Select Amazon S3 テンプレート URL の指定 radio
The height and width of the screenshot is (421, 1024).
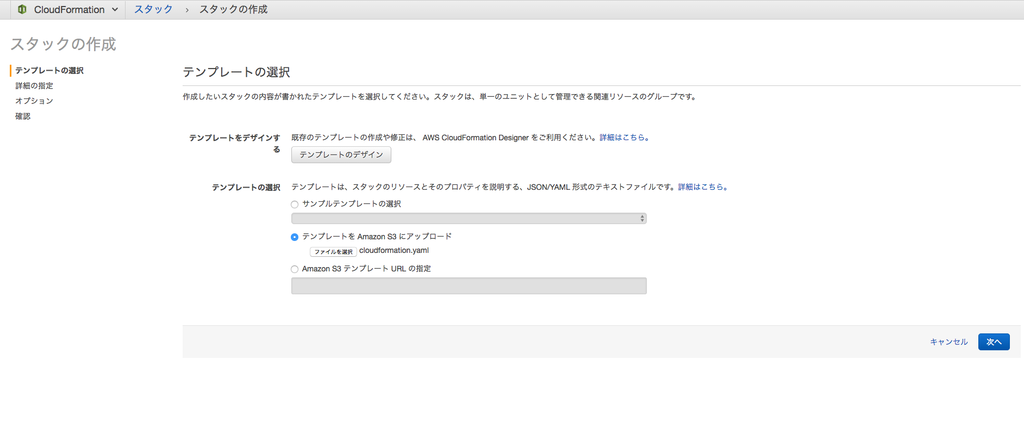point(295,269)
